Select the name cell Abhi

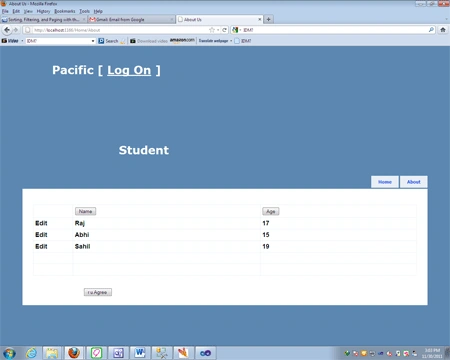(x=82, y=235)
